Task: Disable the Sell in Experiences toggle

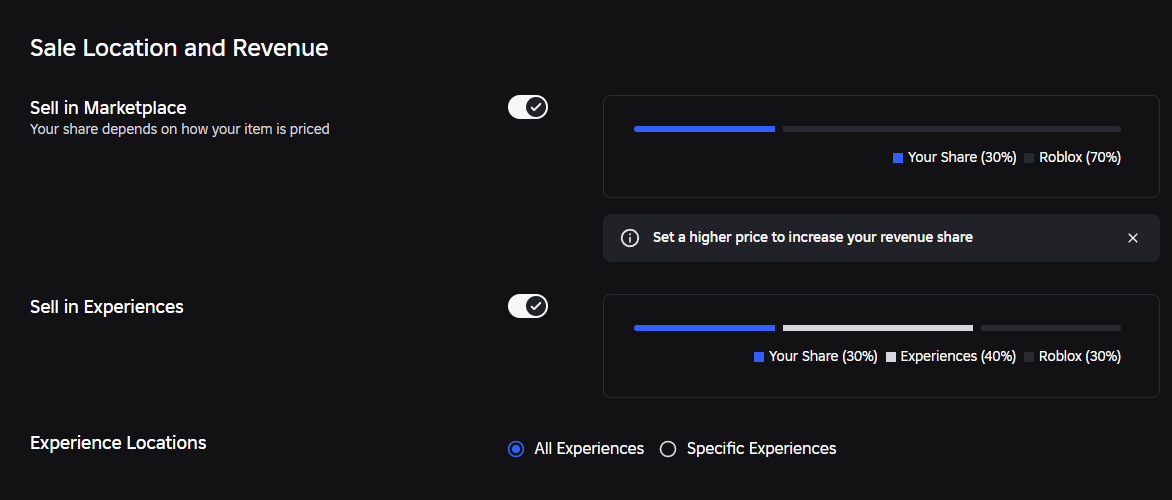Action: 528,306
